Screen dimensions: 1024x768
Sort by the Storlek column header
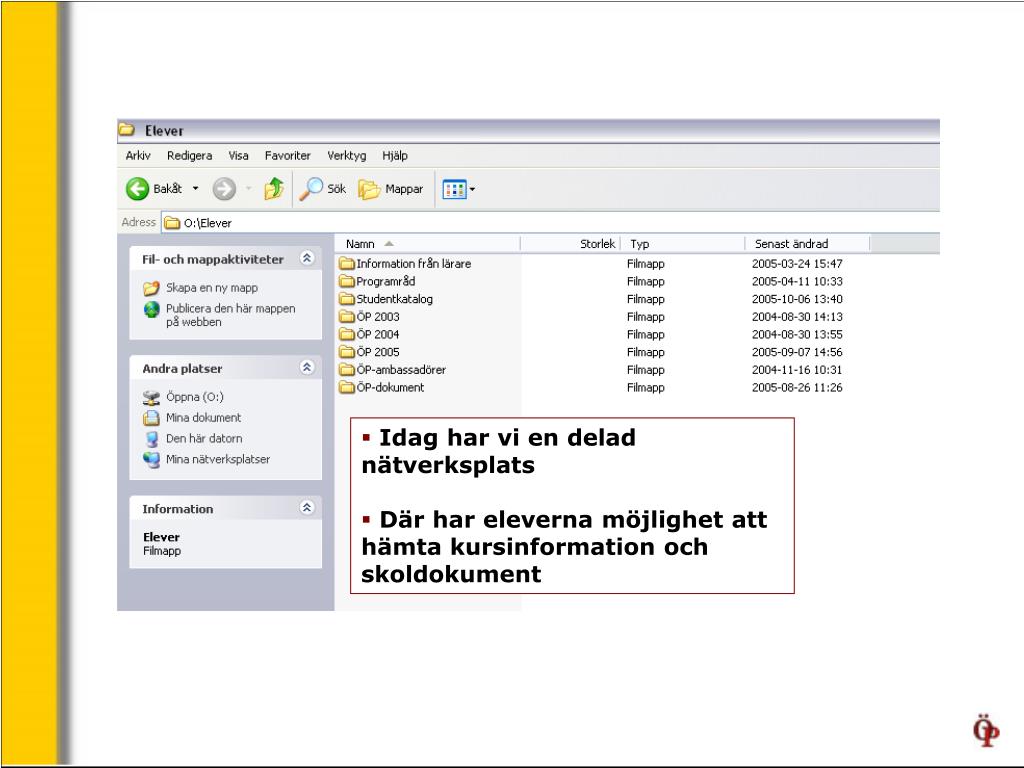pyautogui.click(x=570, y=244)
